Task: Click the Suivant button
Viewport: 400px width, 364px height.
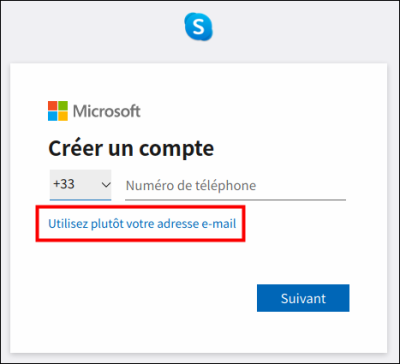Action: point(303,298)
